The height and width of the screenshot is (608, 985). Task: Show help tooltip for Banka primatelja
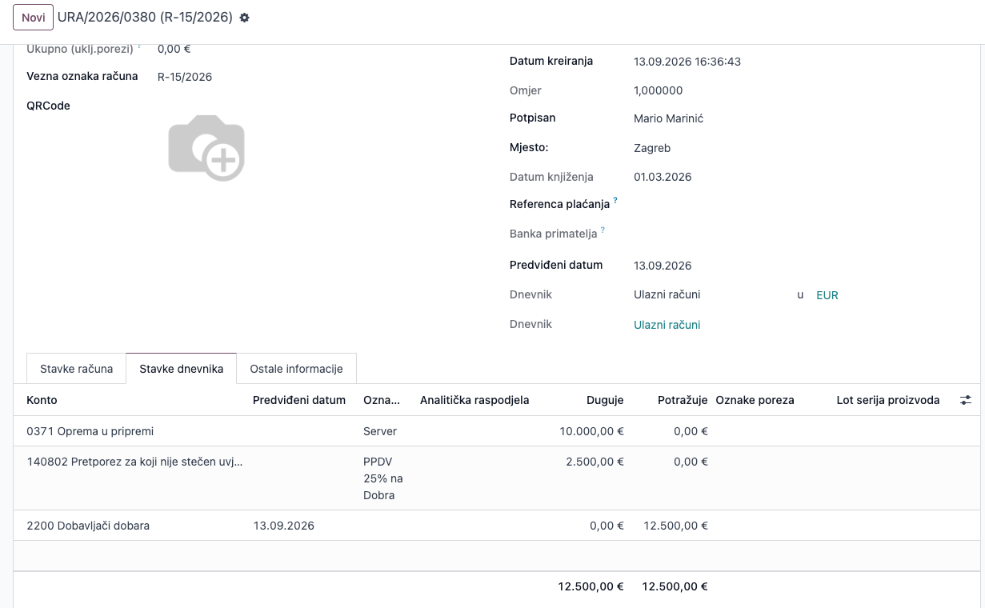[x=603, y=230]
